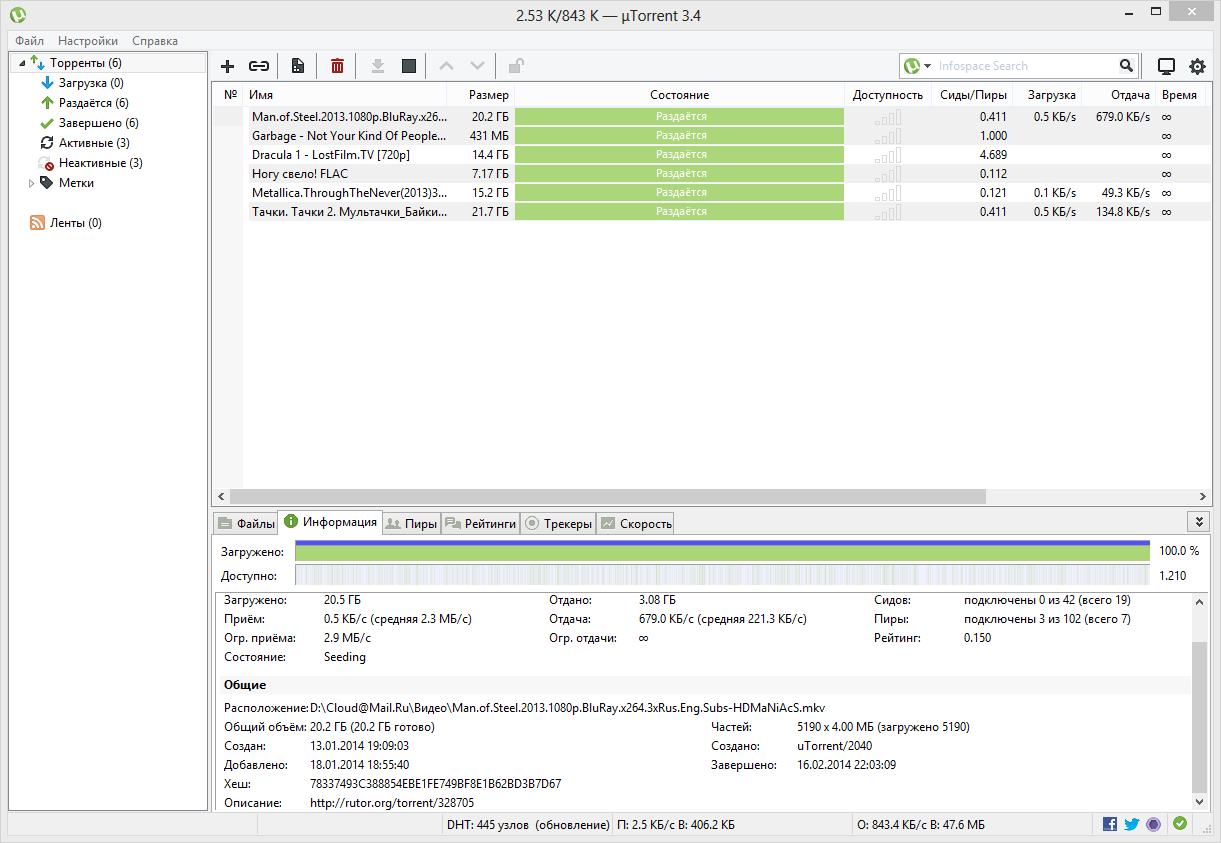The height and width of the screenshot is (843, 1221).
Task: Open the Справка menu
Action: [155, 41]
